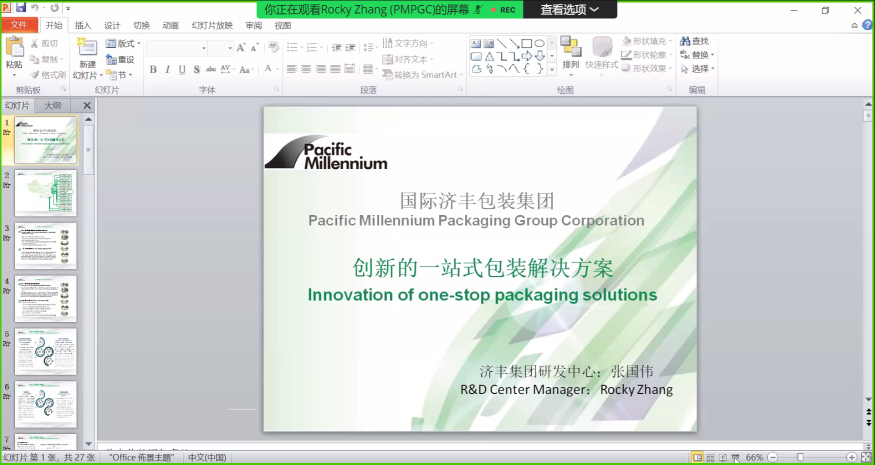Open the Replace (替换) dropdown
Image resolution: width=875 pixels, height=465 pixels.
pyautogui.click(x=698, y=55)
